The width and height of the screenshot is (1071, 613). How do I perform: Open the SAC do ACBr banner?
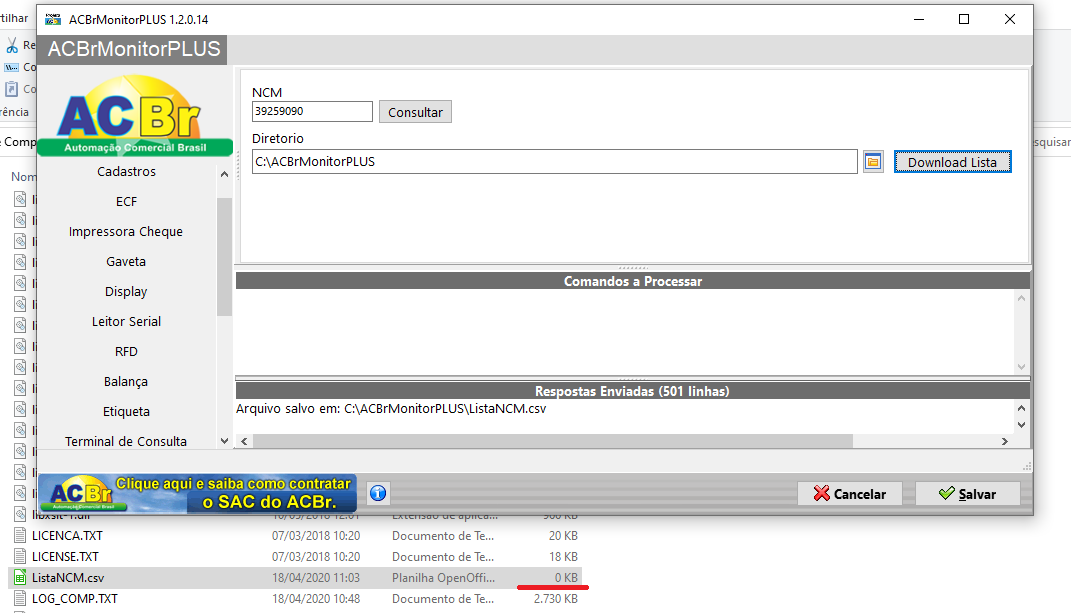click(198, 493)
